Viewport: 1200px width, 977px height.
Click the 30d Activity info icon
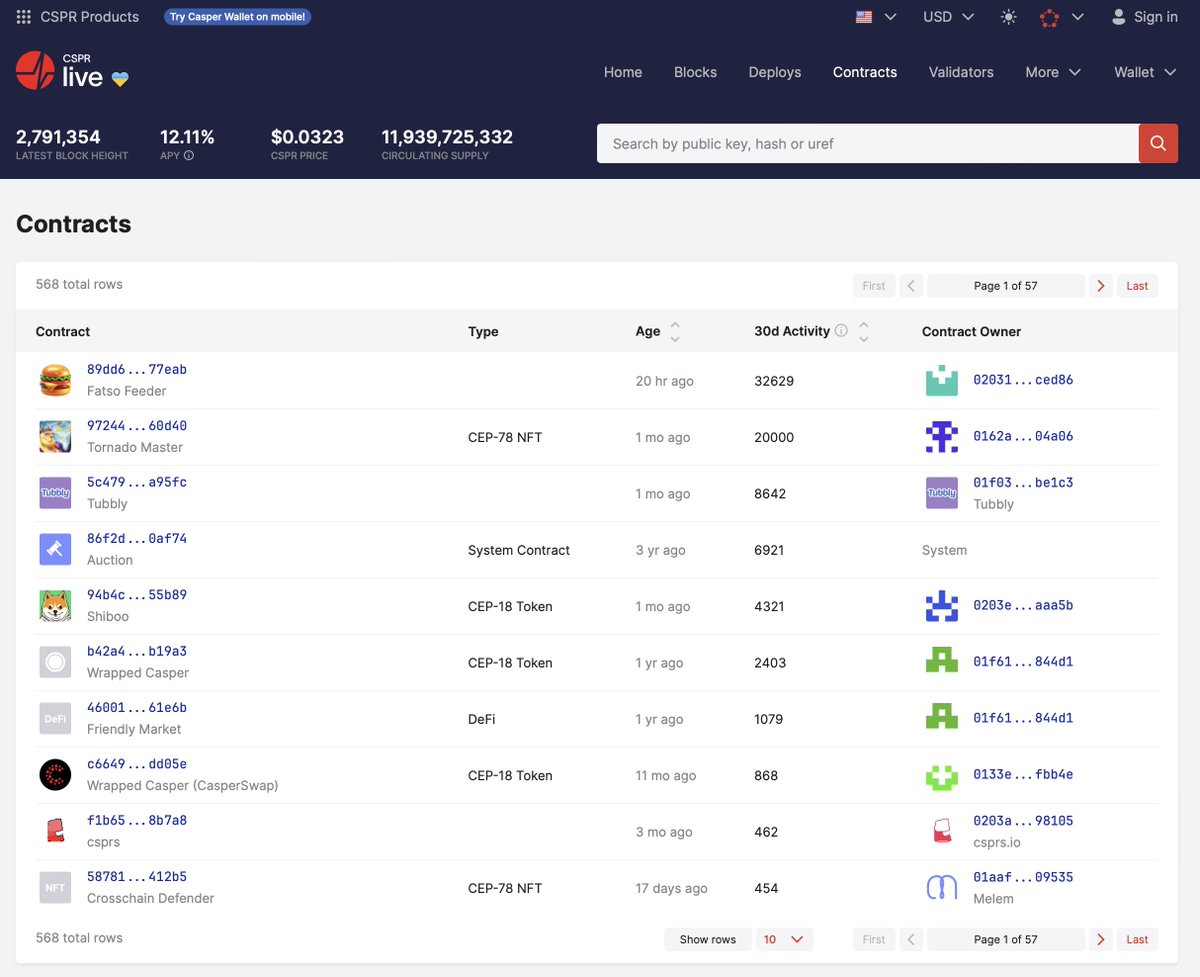click(x=841, y=331)
